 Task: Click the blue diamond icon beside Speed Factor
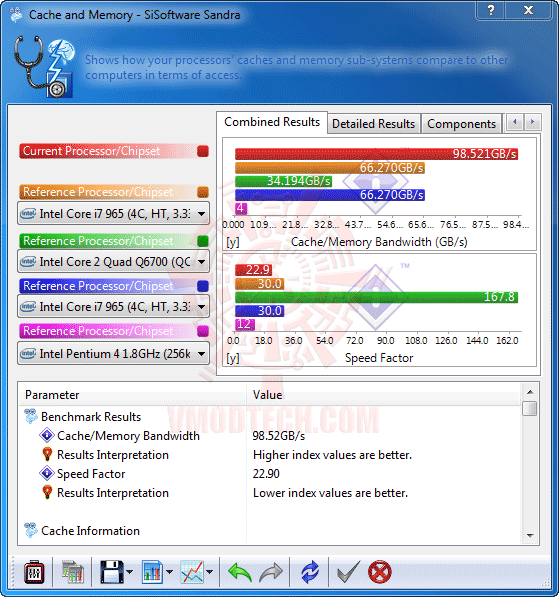[47, 473]
